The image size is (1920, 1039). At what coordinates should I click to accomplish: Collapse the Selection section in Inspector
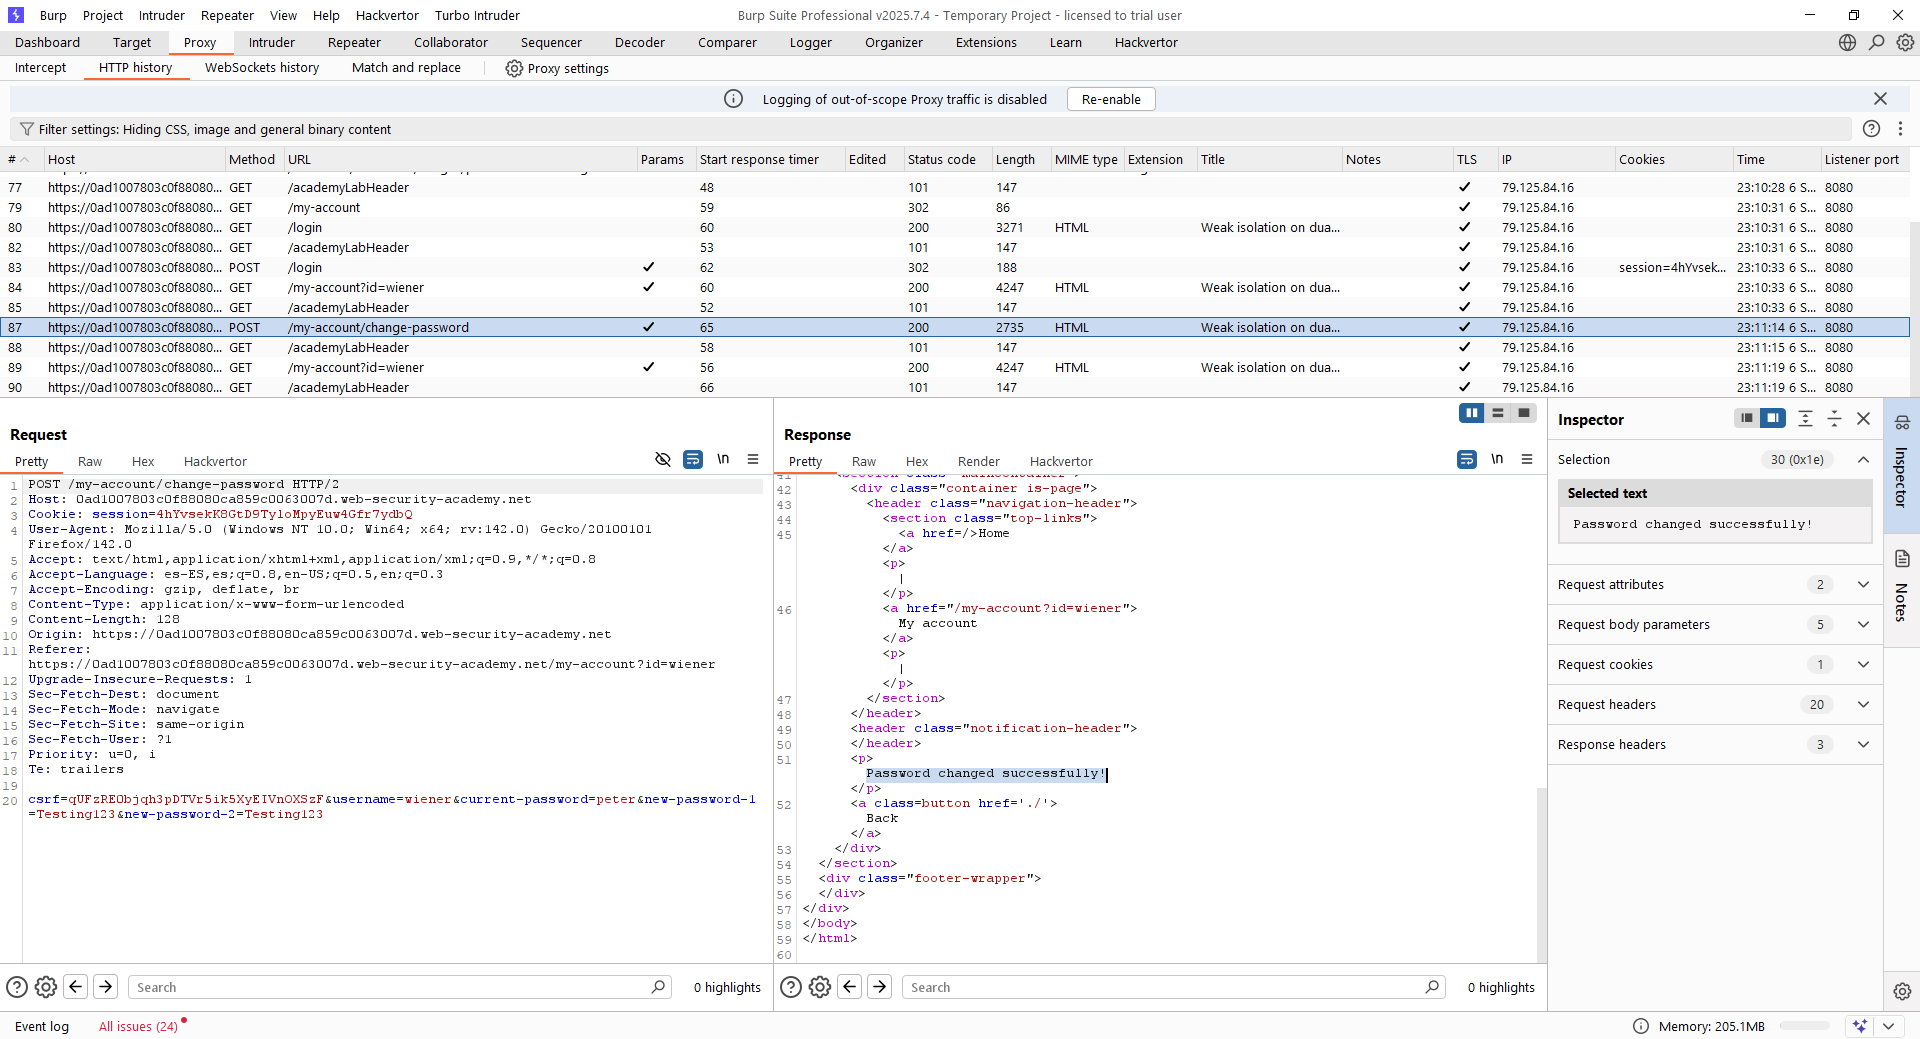coord(1863,459)
